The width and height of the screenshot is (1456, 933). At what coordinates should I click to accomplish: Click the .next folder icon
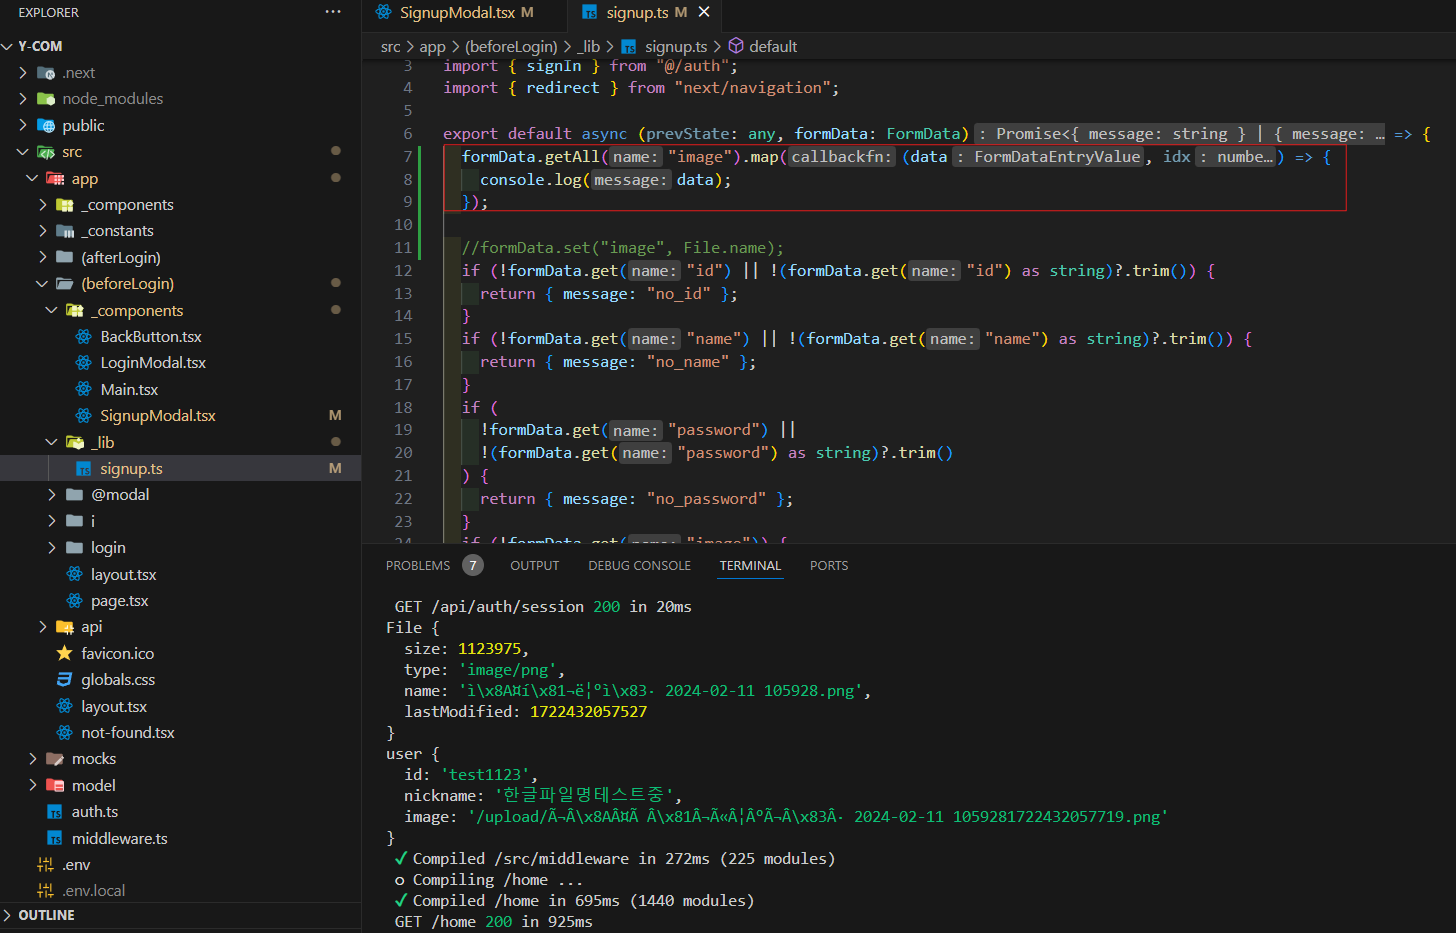pyautogui.click(x=46, y=72)
